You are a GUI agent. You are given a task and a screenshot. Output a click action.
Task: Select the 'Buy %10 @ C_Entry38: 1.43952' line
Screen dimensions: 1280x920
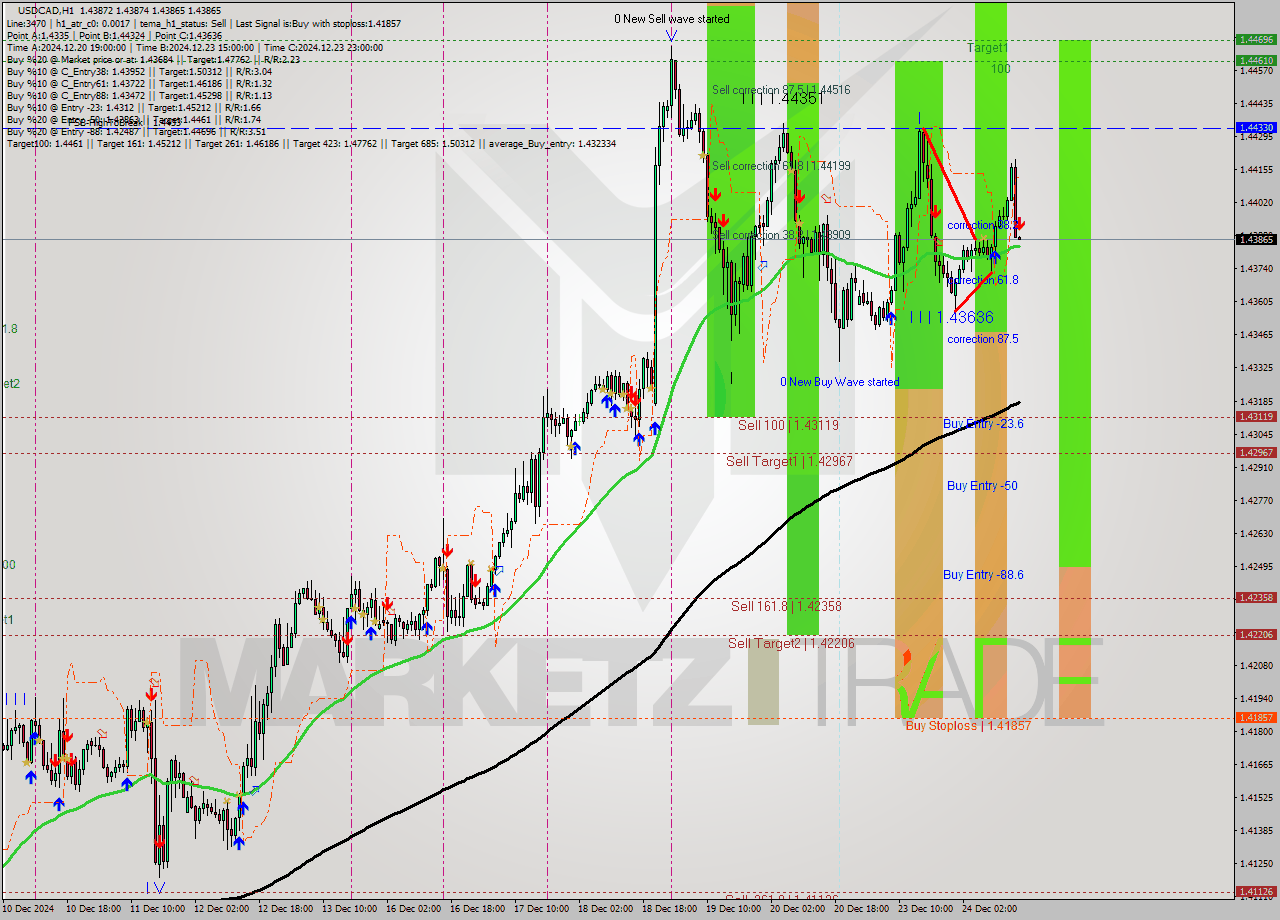(x=139, y=71)
